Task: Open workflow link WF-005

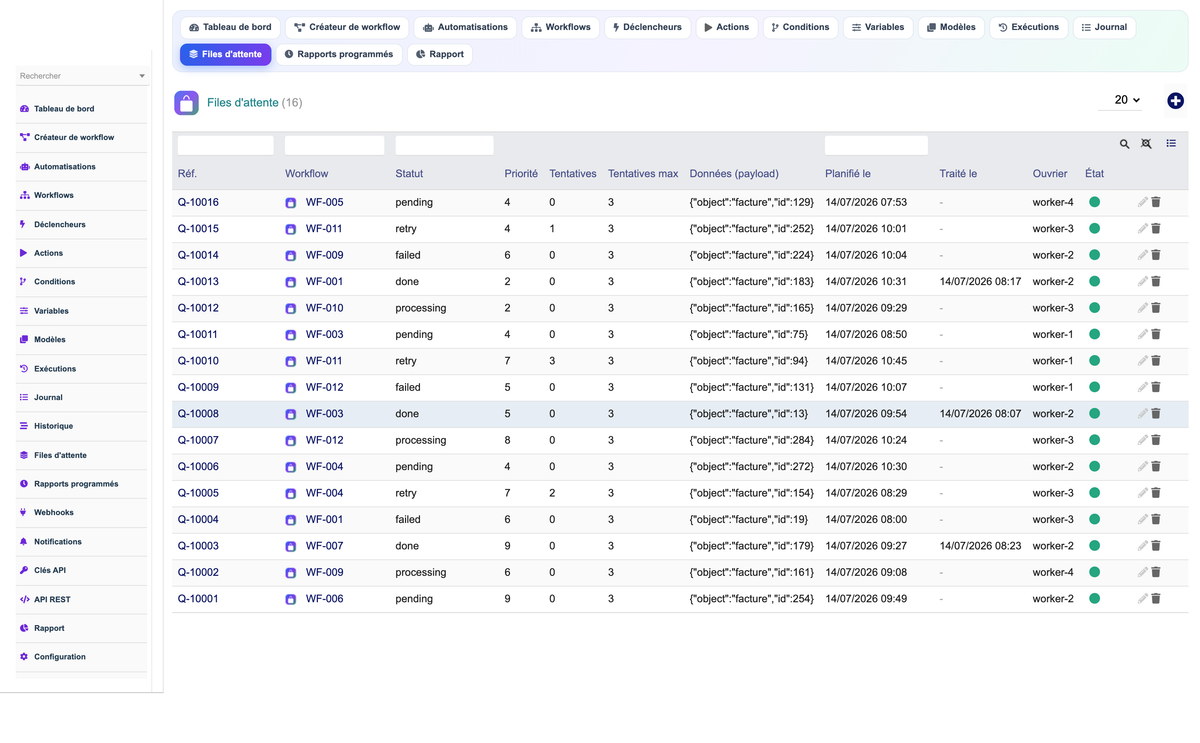Action: point(324,202)
